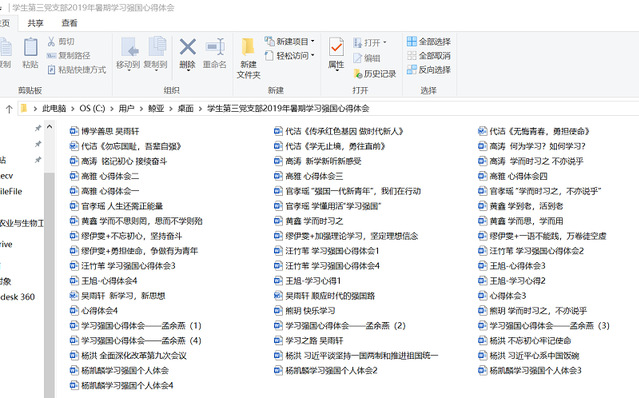Viewport: 639px width, 398px height.
Task: Select document icon for 高雅 心得体会二
Action: coord(74,176)
